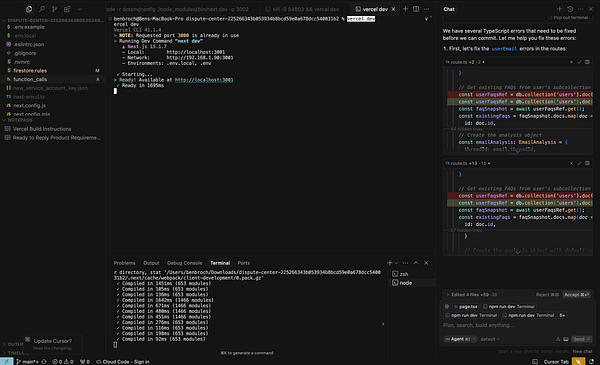Maximize the bottom panel with caret
Image resolution: width=600 pixels, height=365 pixels.
pyautogui.click(x=416, y=263)
